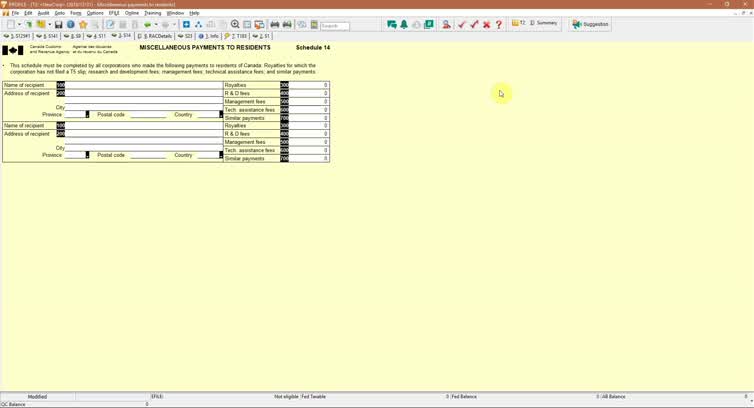The width and height of the screenshot is (754, 408).
Task: Click the Suggestion button
Action: point(590,24)
